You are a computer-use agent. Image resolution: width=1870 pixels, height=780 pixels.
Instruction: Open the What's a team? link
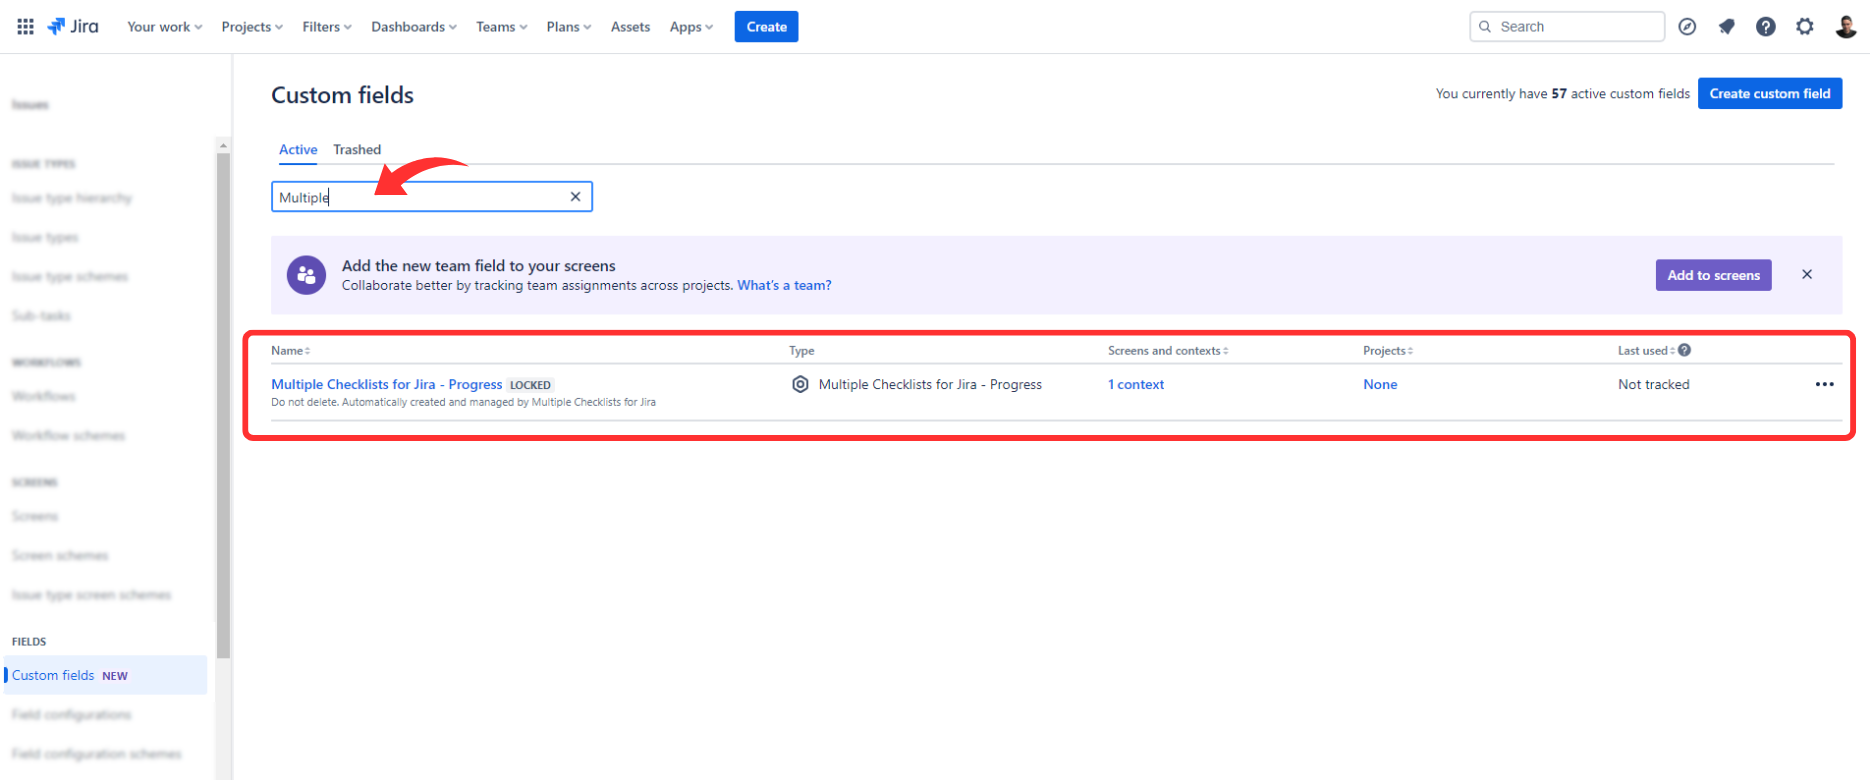click(x=784, y=285)
